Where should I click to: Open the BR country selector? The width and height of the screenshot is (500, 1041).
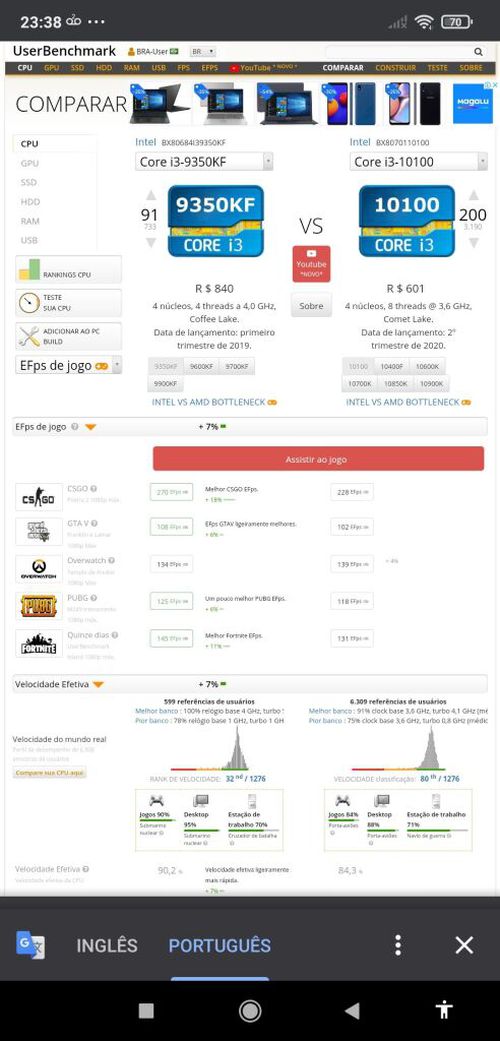203,52
